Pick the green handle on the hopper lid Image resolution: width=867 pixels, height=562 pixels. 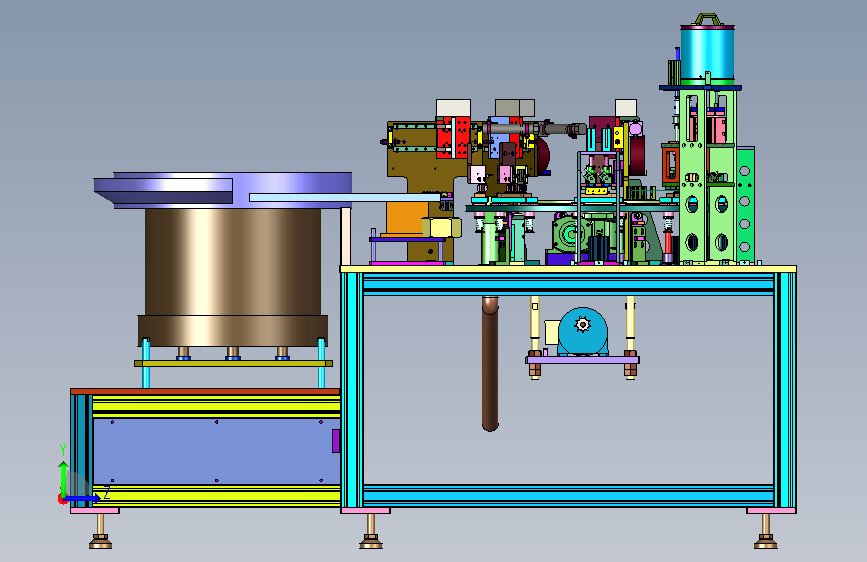coord(707,19)
